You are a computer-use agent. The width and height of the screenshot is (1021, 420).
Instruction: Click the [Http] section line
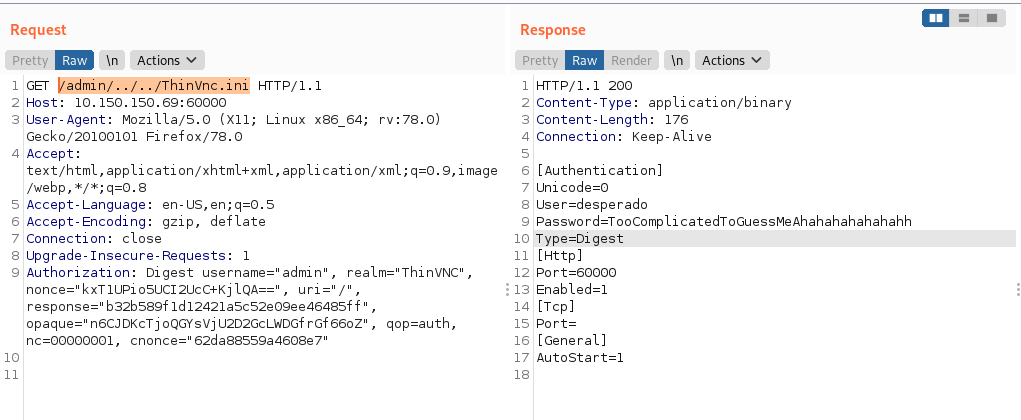(x=559, y=255)
